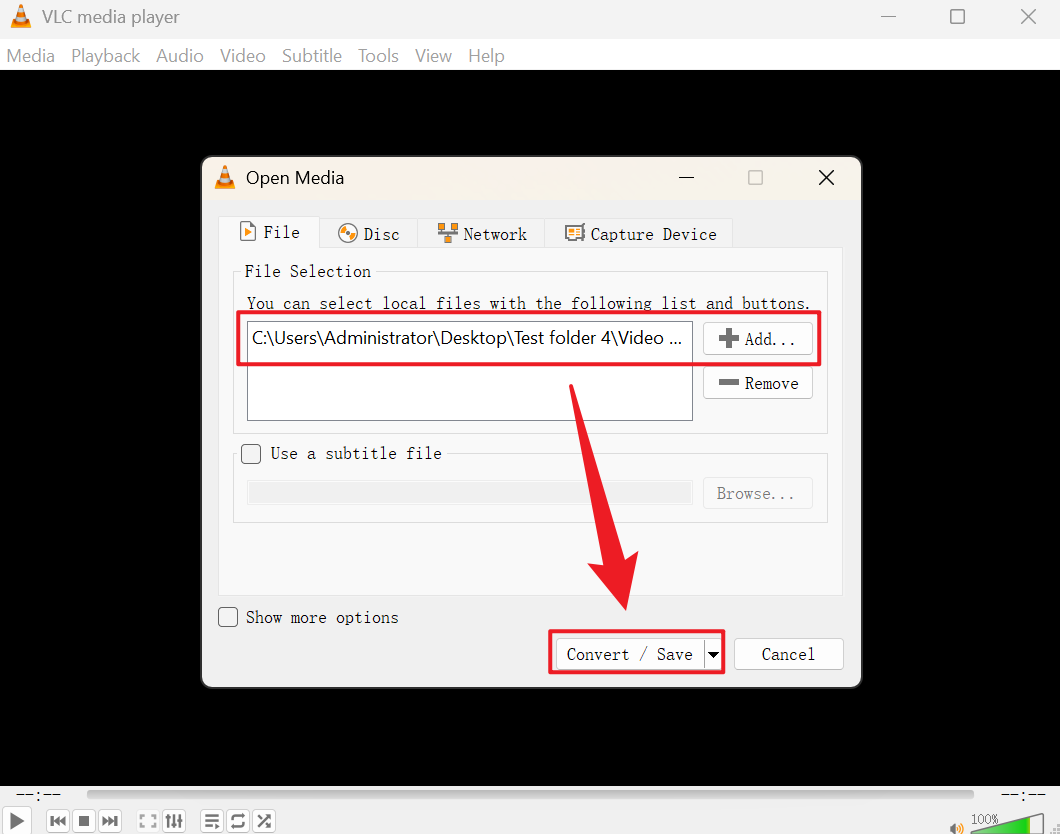Click the Play button in VLC controls
Image resolution: width=1060 pixels, height=834 pixels.
16,820
